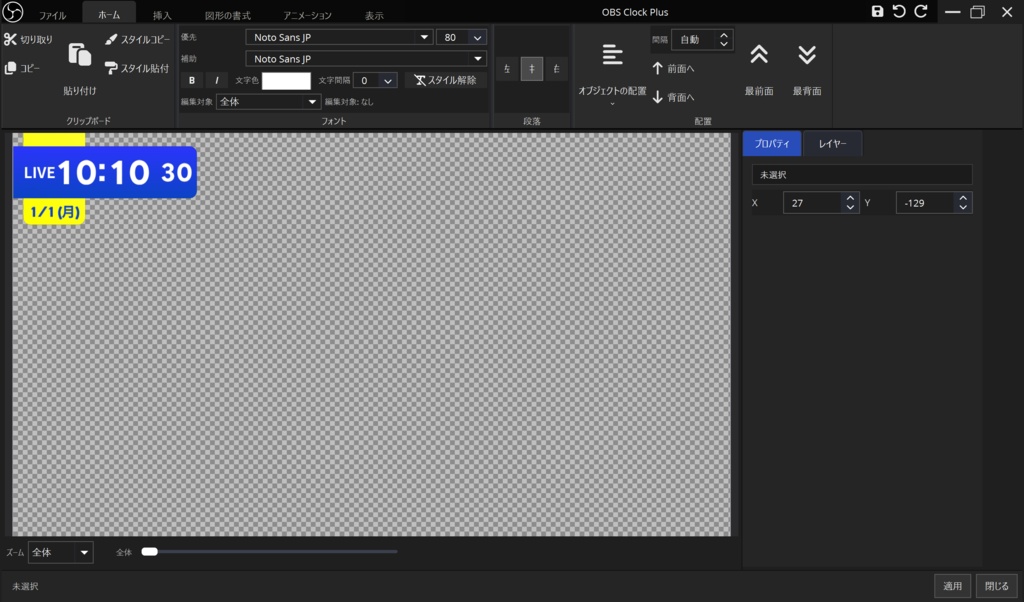Click the Cut (切り取り) scissors button
The width and height of the screenshot is (1024, 602).
28,40
